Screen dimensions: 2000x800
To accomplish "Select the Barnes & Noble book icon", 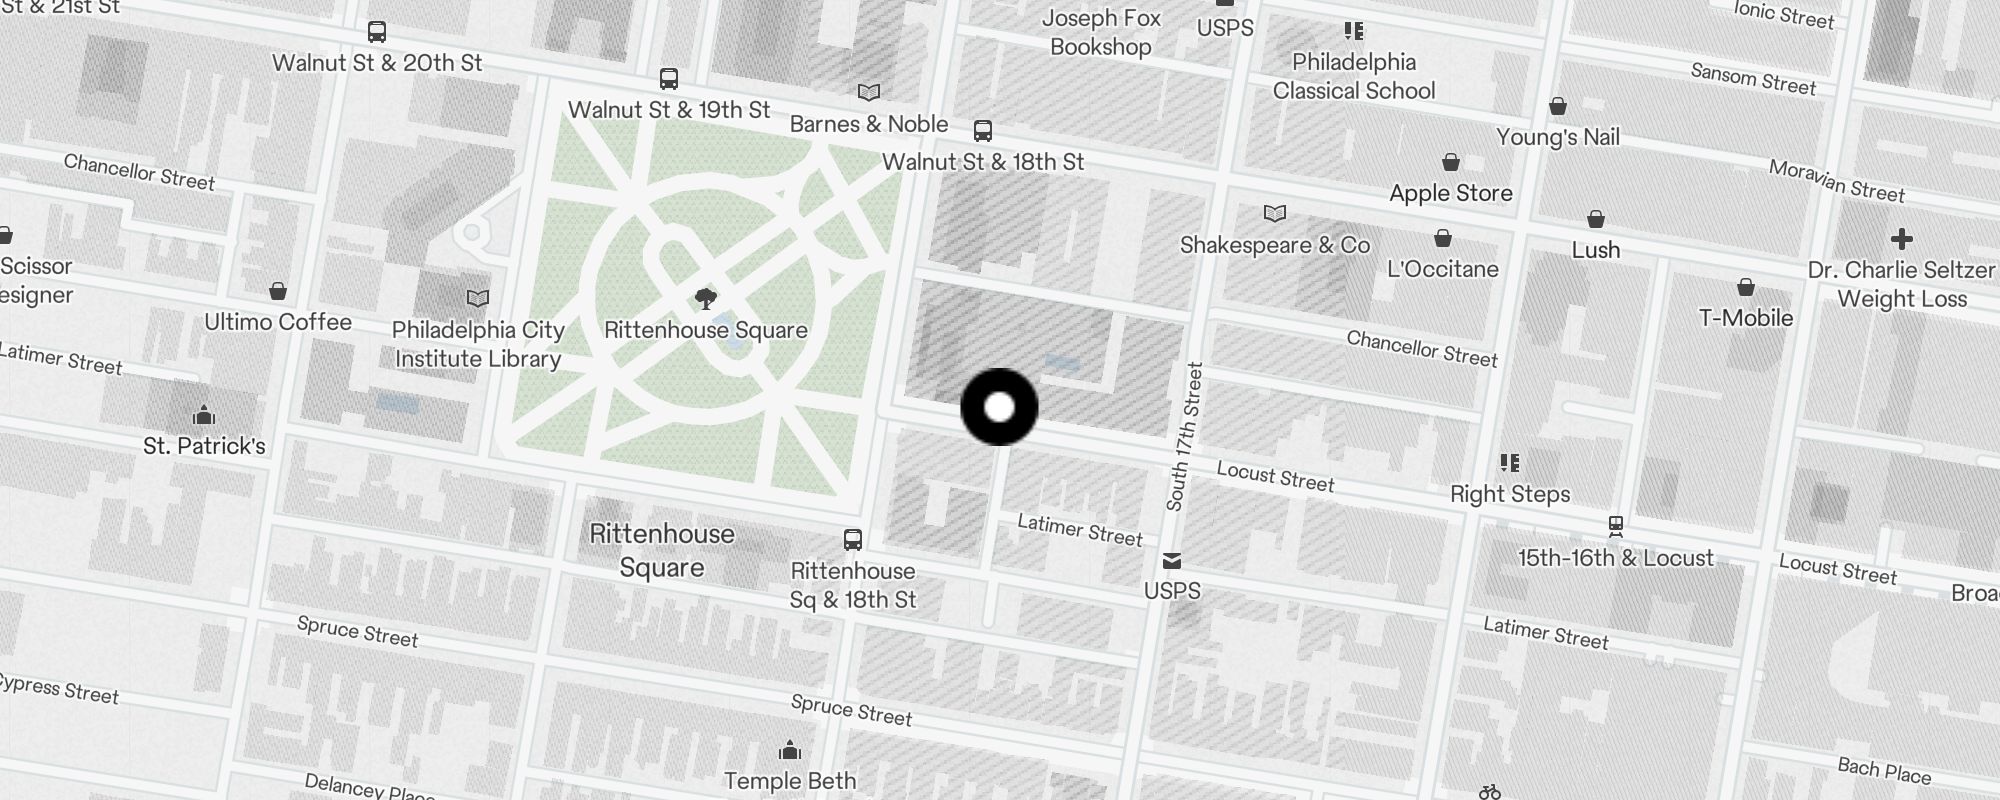I will [869, 93].
